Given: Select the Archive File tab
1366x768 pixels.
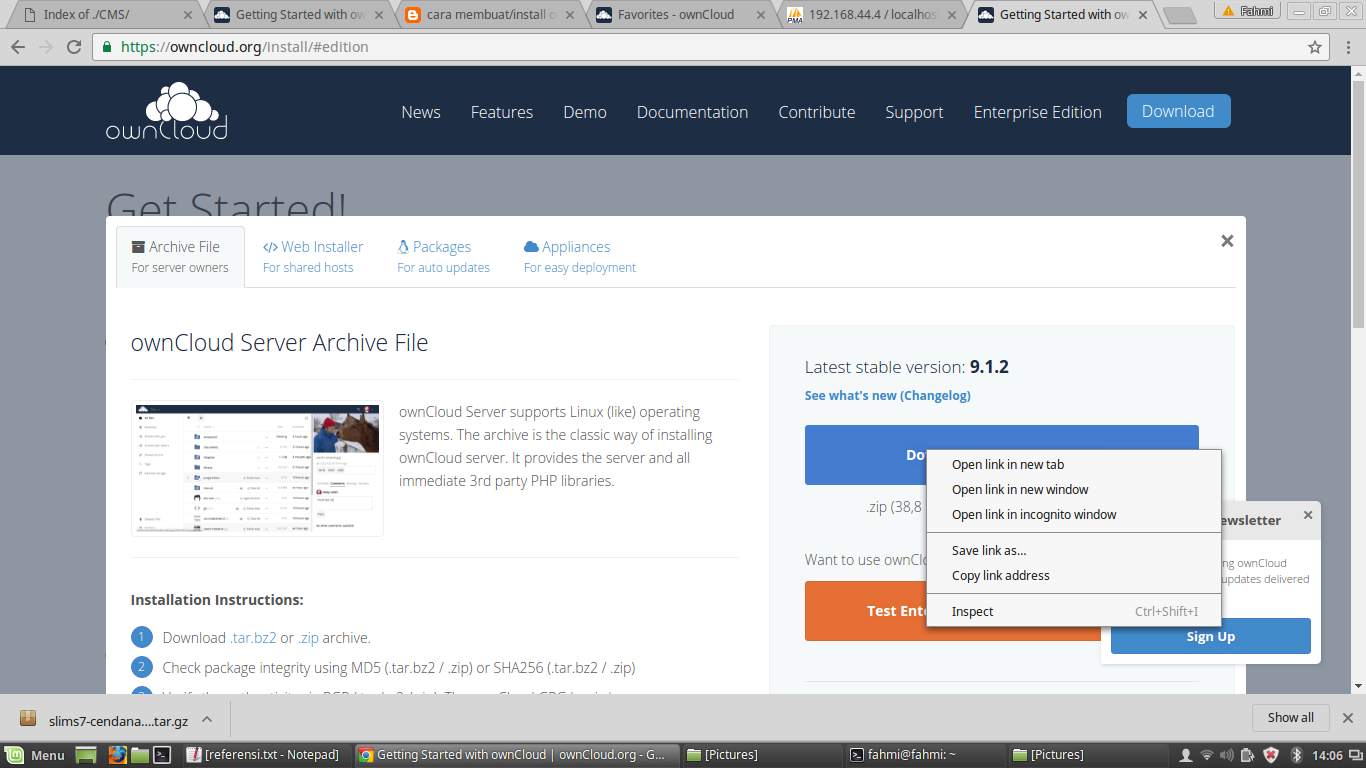Looking at the screenshot, I should tap(180, 257).
